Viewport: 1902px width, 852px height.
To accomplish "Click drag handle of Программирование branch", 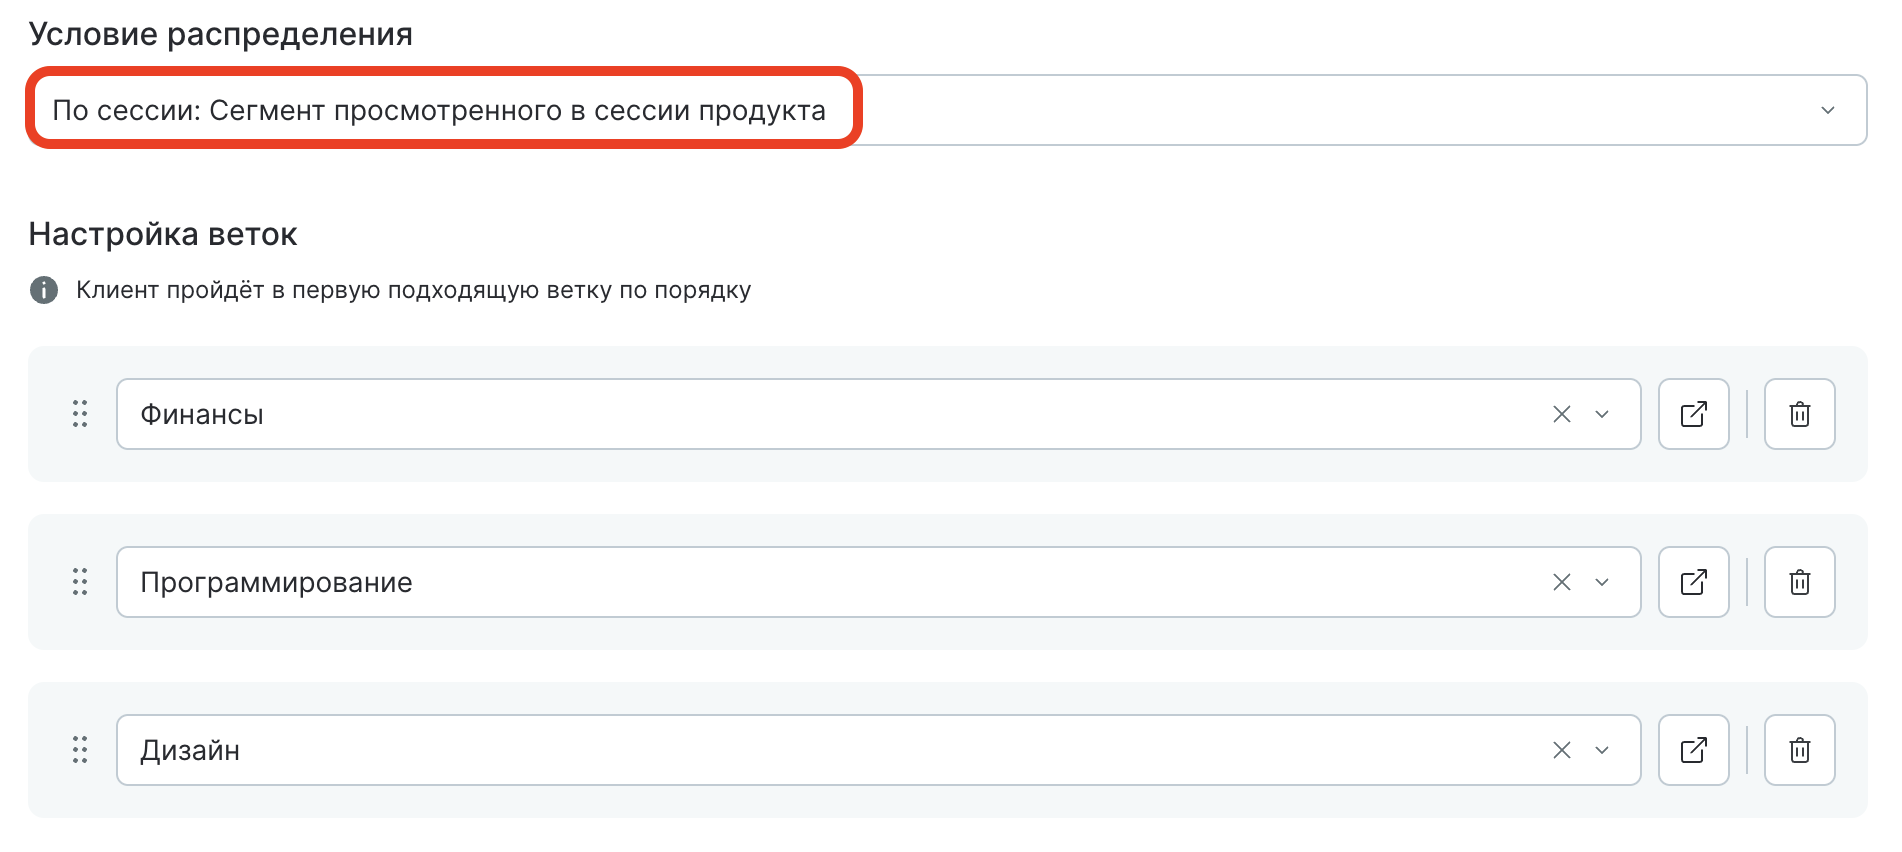I will [x=80, y=582].
